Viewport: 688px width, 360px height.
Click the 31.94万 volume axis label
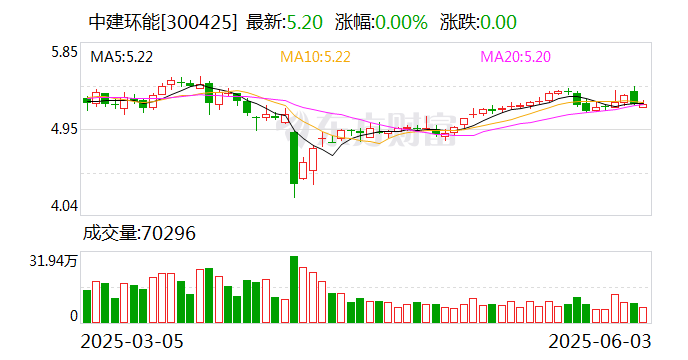click(53, 261)
